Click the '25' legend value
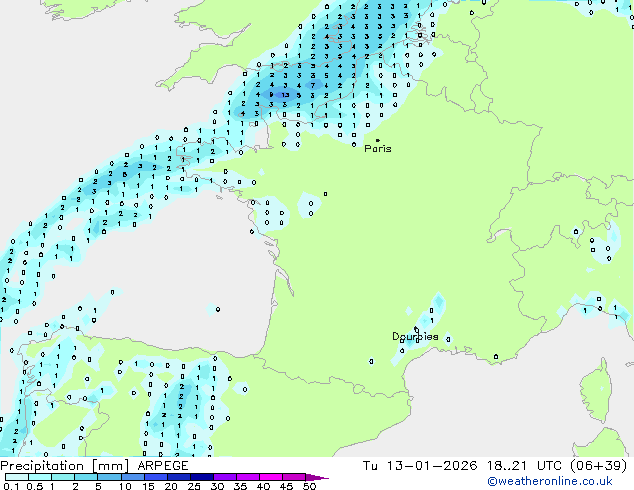Image resolution: width=634 pixels, height=490 pixels. pyautogui.click(x=194, y=486)
